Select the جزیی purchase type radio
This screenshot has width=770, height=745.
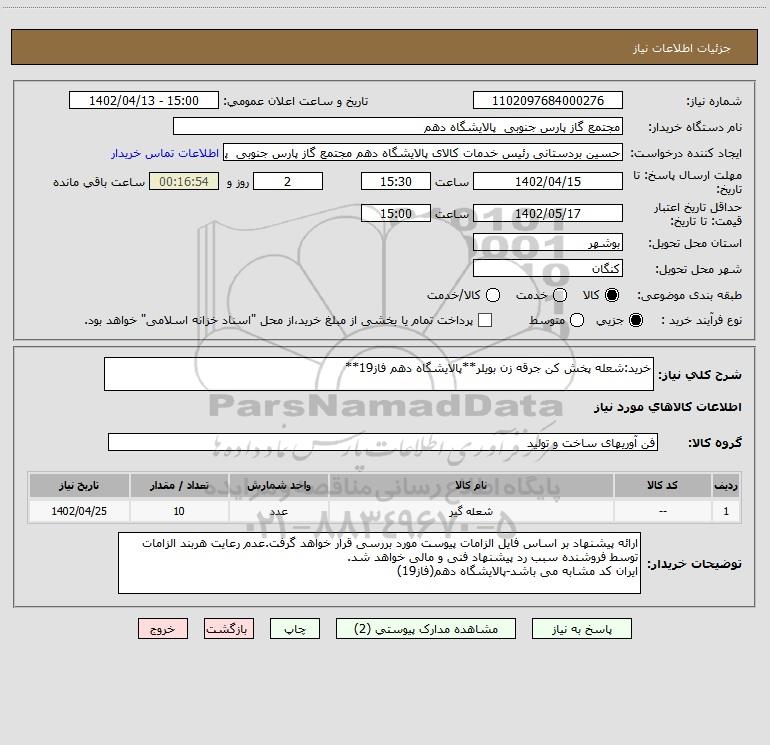635,320
